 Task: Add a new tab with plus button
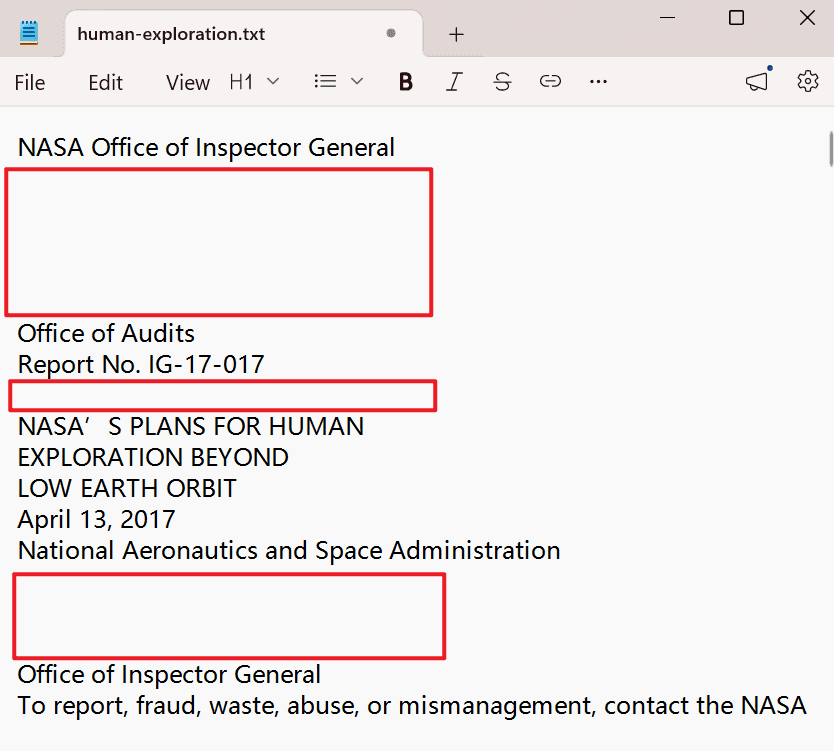click(456, 35)
